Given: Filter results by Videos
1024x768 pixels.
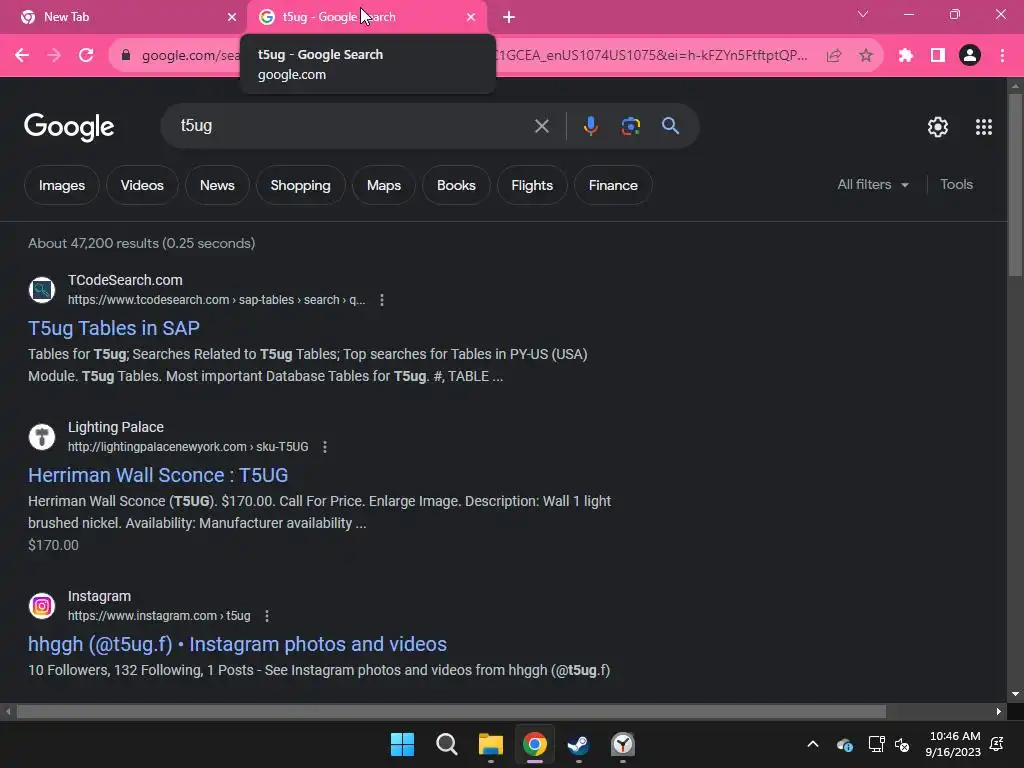Looking at the screenshot, I should pos(142,185).
